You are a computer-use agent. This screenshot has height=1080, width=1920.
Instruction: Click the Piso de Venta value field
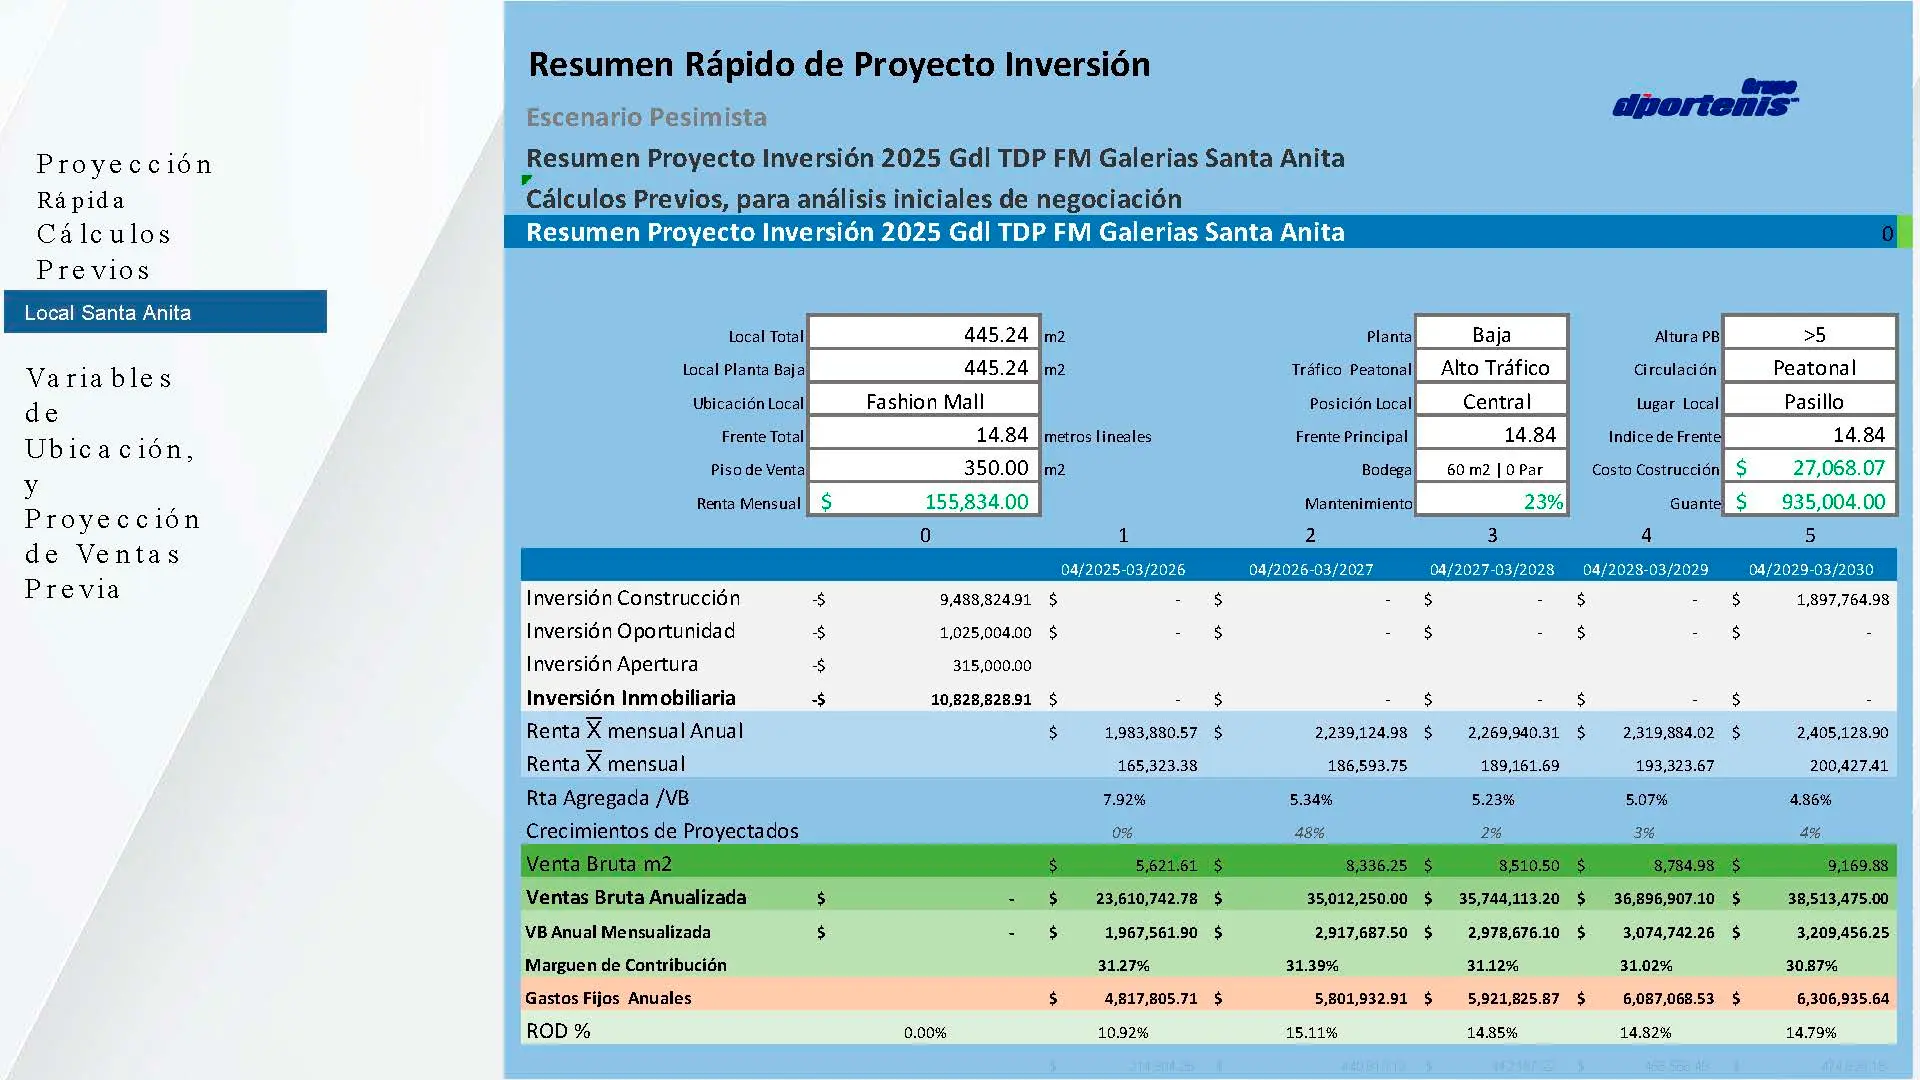(923, 467)
